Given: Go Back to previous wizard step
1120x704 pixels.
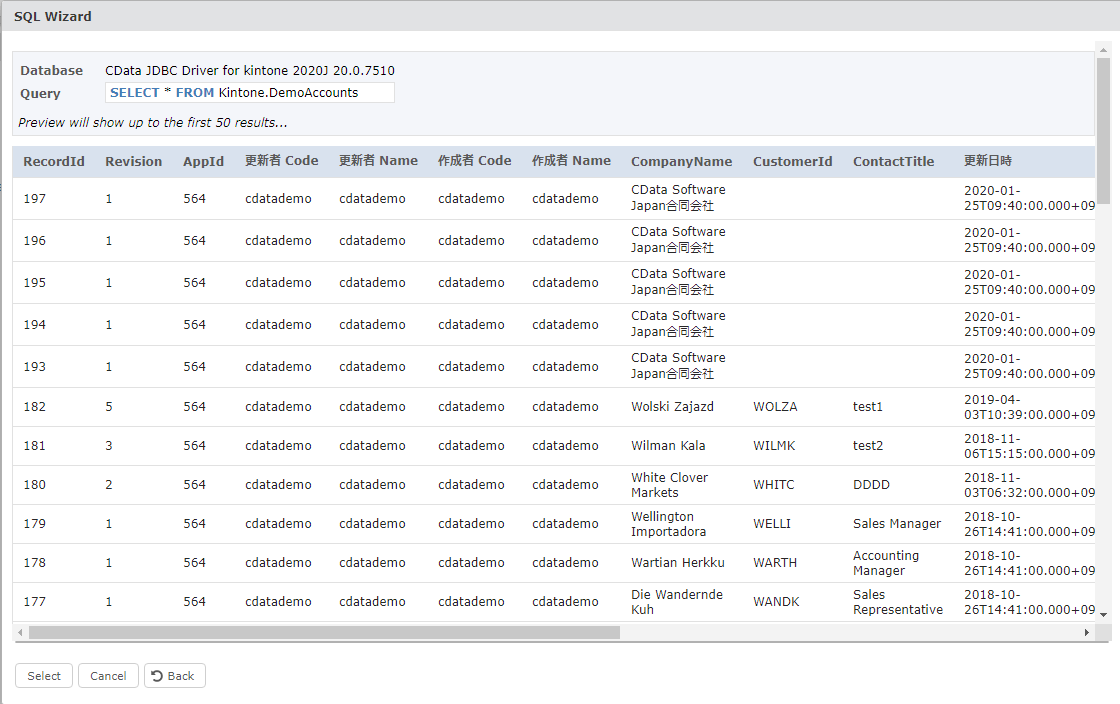Looking at the screenshot, I should [174, 676].
